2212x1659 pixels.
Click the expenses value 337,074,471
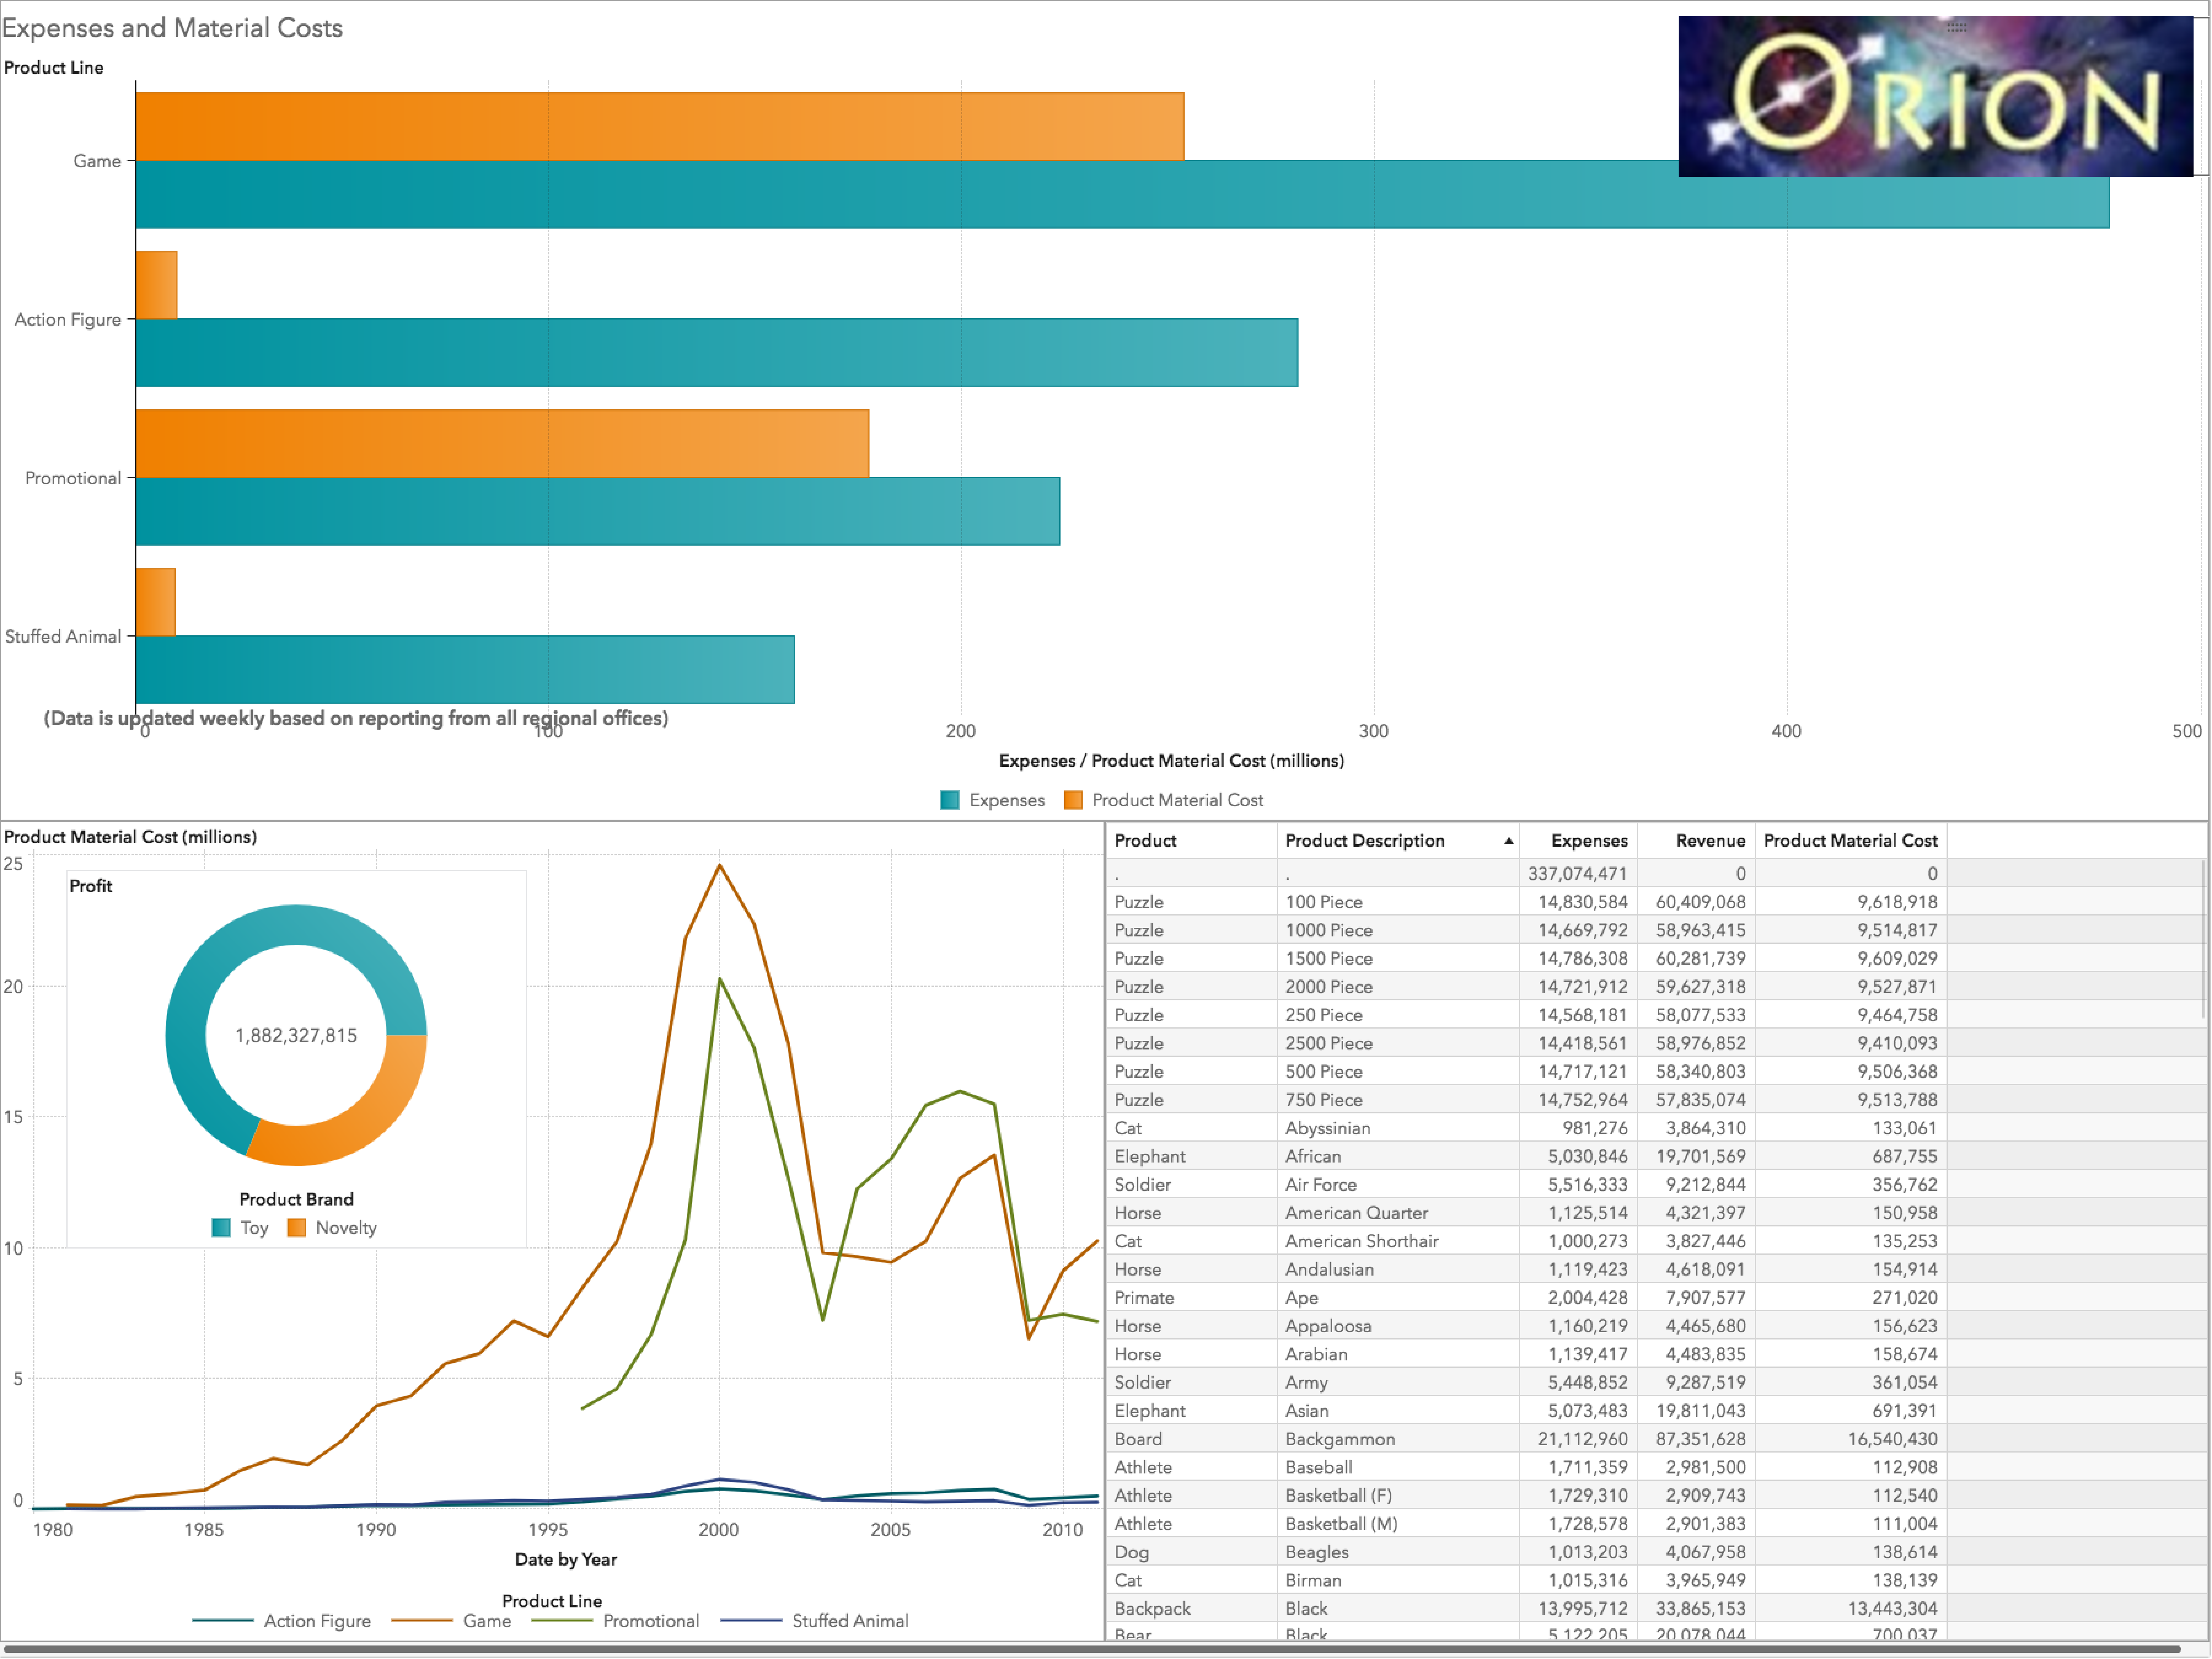(x=1577, y=875)
